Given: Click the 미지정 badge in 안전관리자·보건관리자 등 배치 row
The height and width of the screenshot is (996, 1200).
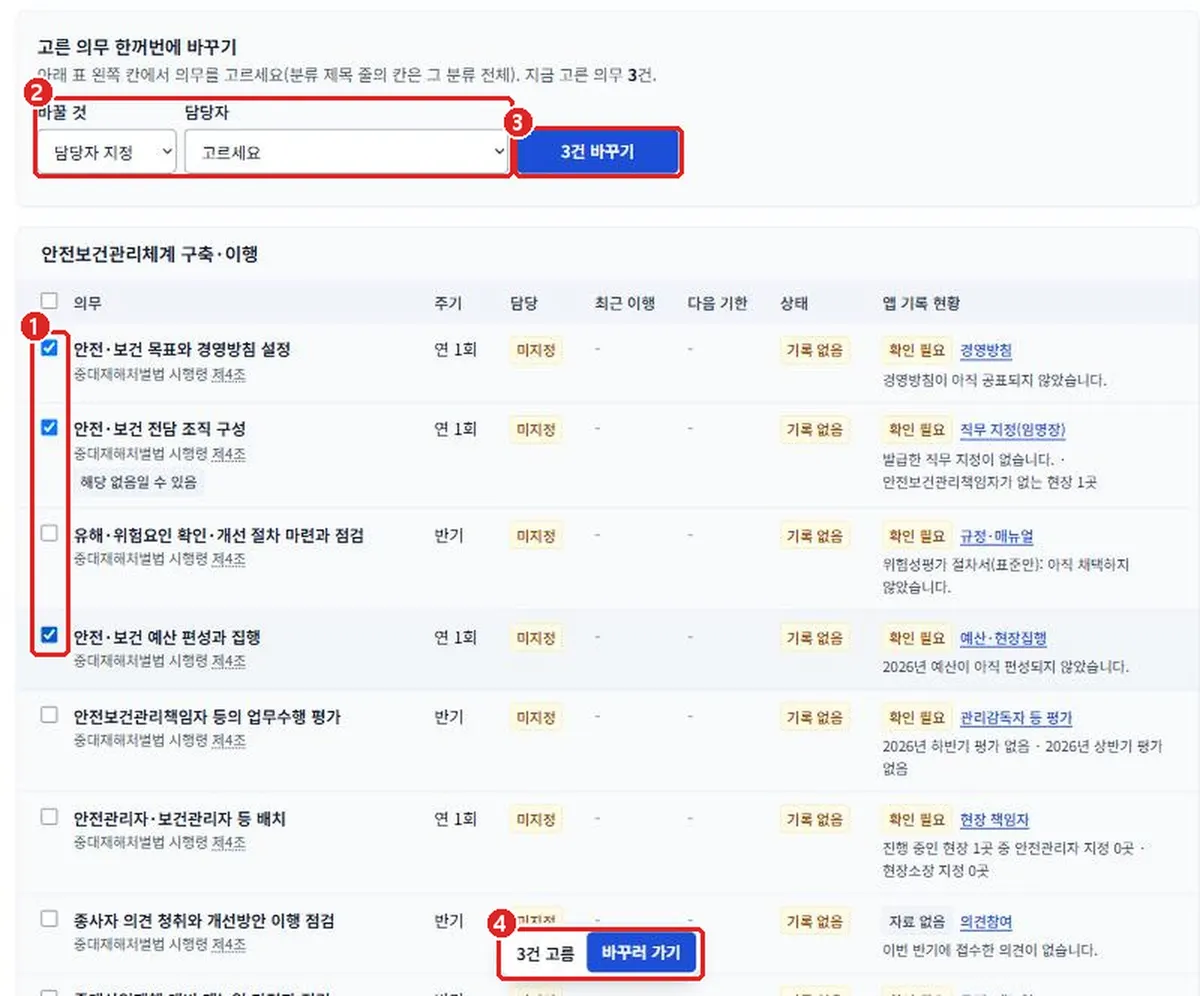Looking at the screenshot, I should pyautogui.click(x=536, y=819).
